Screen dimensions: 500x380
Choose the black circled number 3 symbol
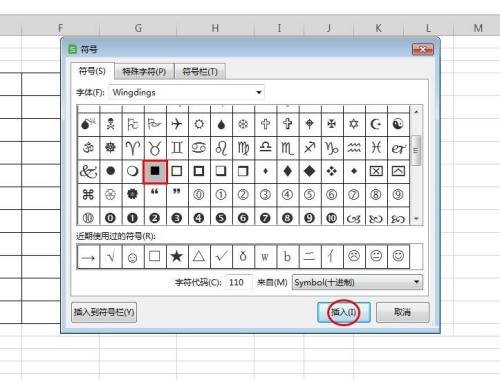[x=177, y=217]
